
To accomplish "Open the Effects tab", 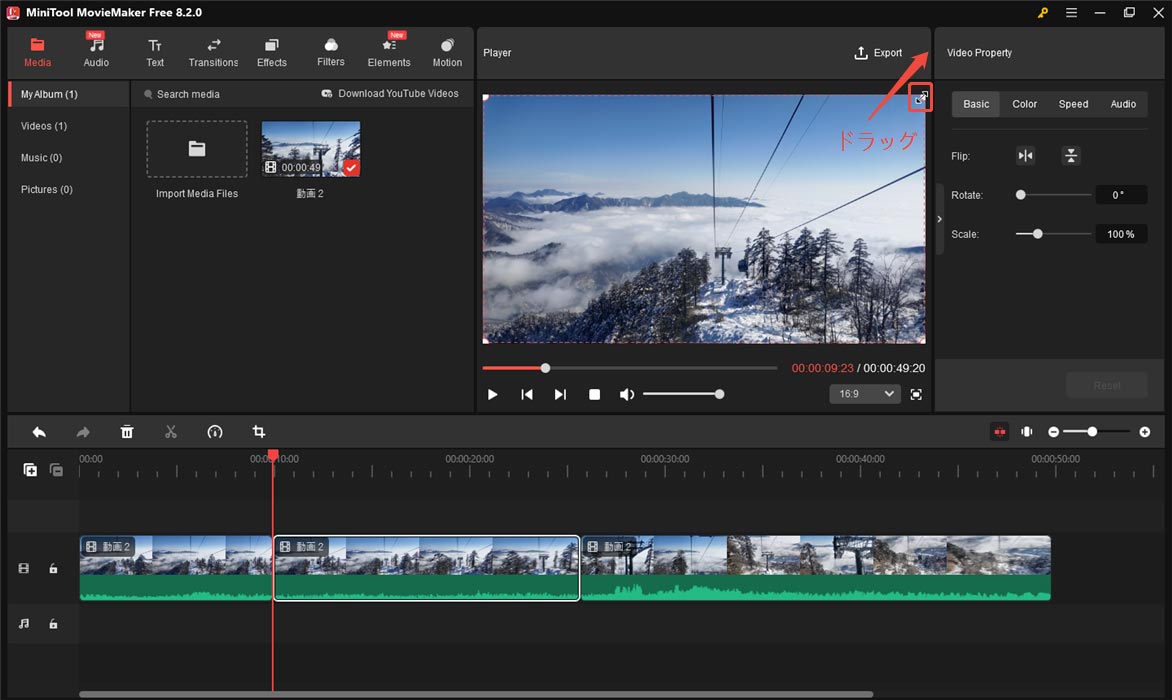I will pyautogui.click(x=271, y=53).
